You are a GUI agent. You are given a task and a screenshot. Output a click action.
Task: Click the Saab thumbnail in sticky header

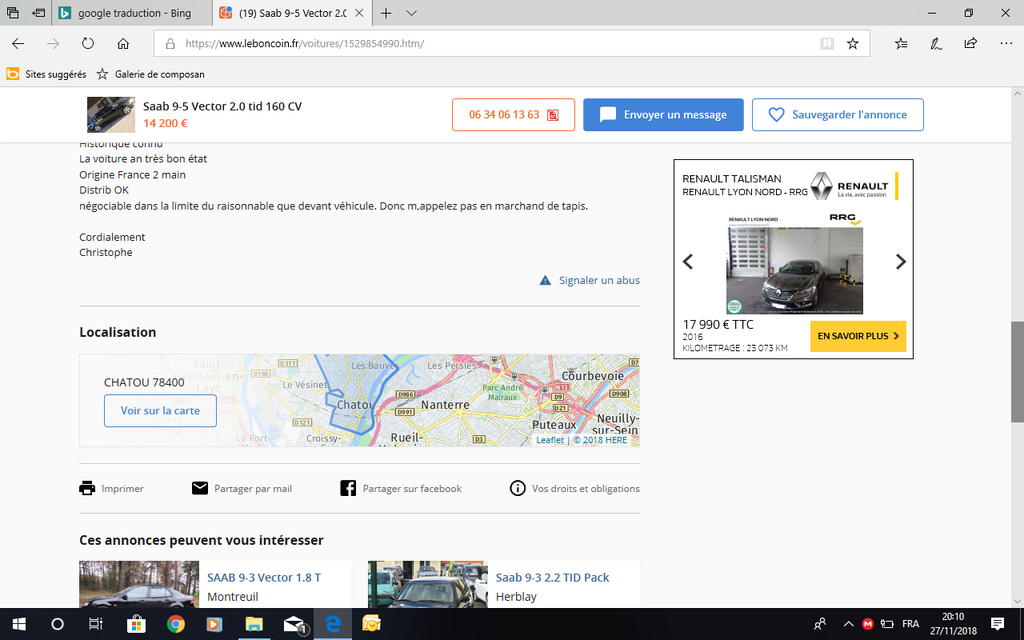point(111,115)
